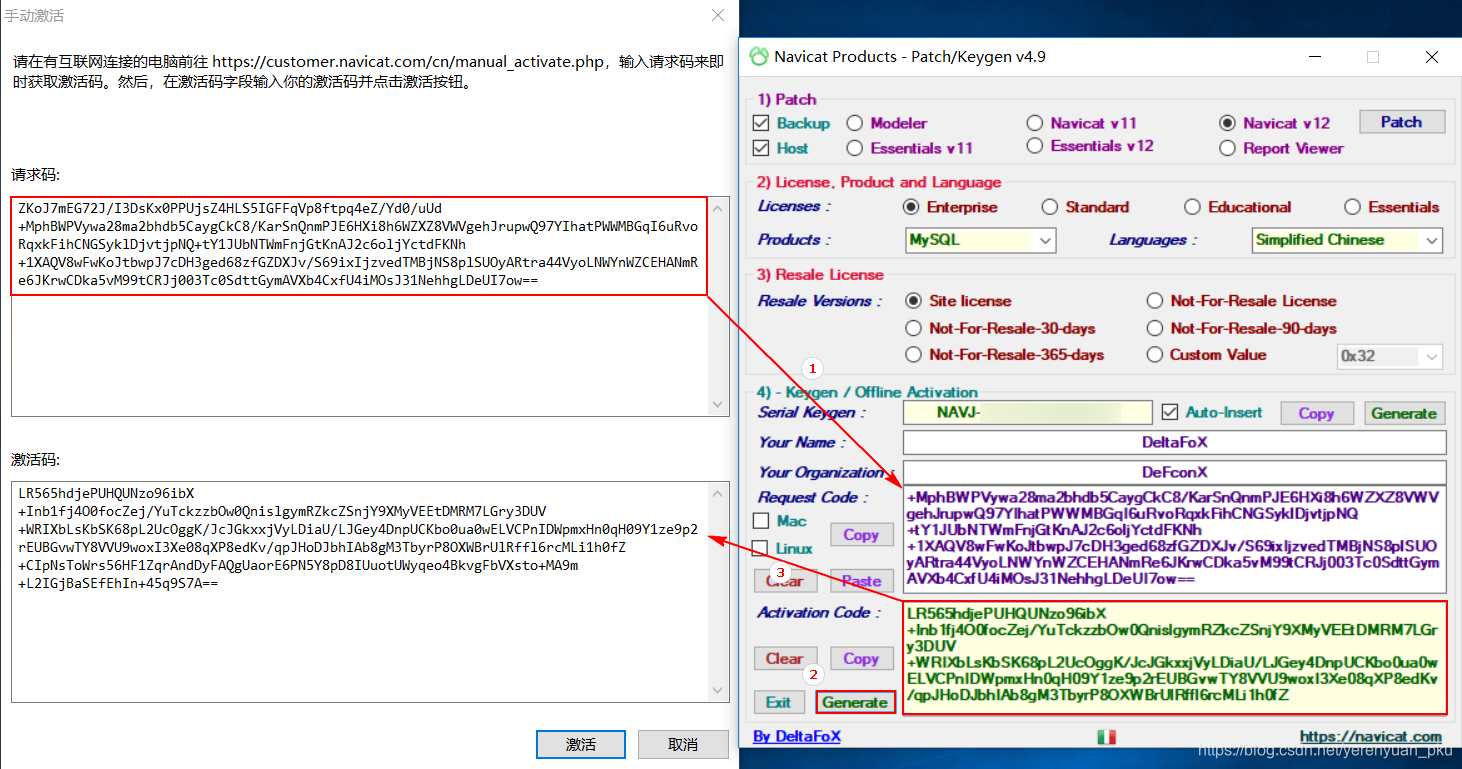Click the Your Name DeltaFoX field

(x=1174, y=442)
